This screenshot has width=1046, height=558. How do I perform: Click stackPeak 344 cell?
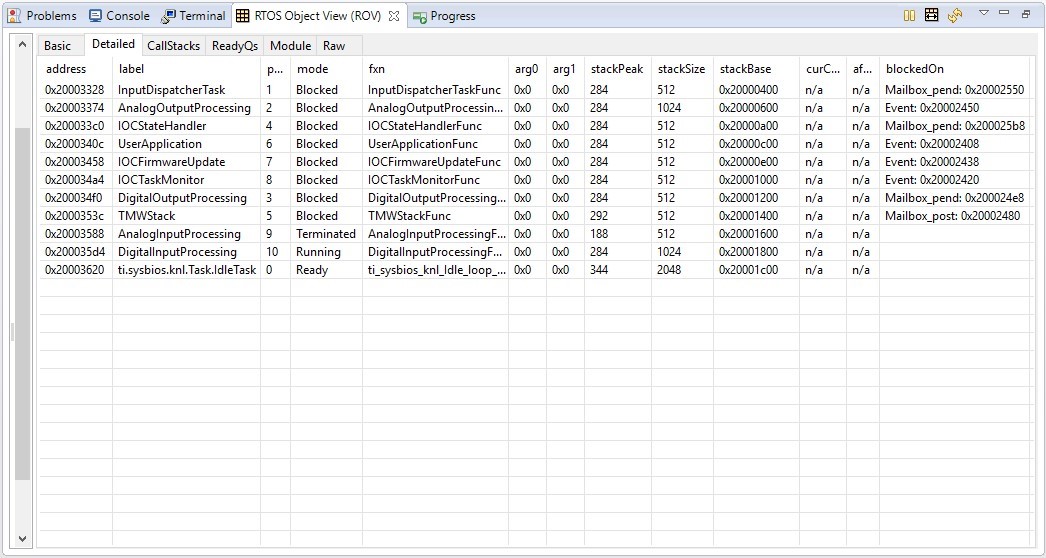tap(618, 270)
